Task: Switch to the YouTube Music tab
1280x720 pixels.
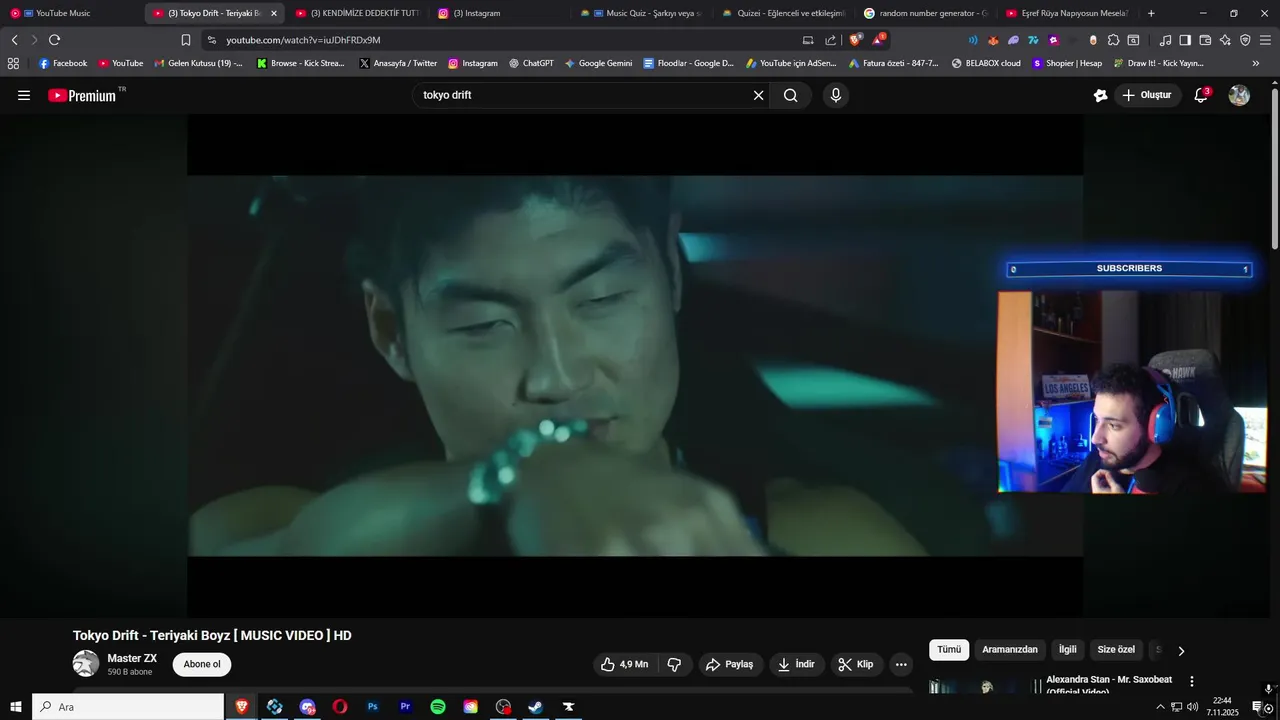Action: click(x=70, y=13)
